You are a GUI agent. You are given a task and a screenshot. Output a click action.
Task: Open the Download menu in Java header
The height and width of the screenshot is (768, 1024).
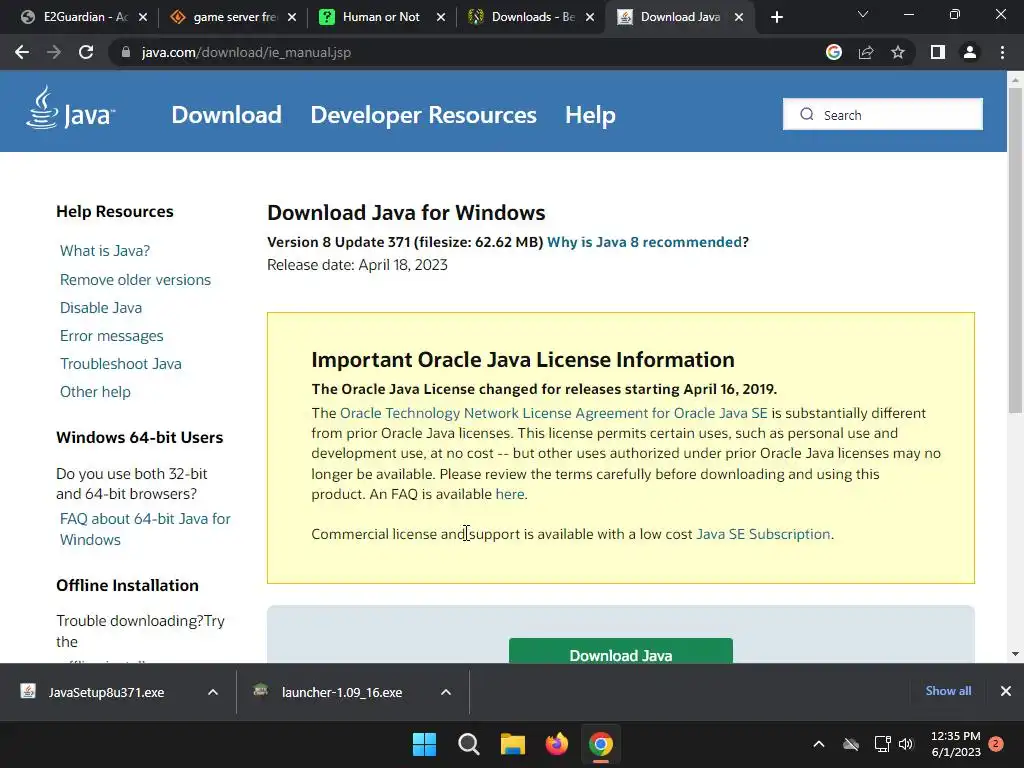coord(227,115)
